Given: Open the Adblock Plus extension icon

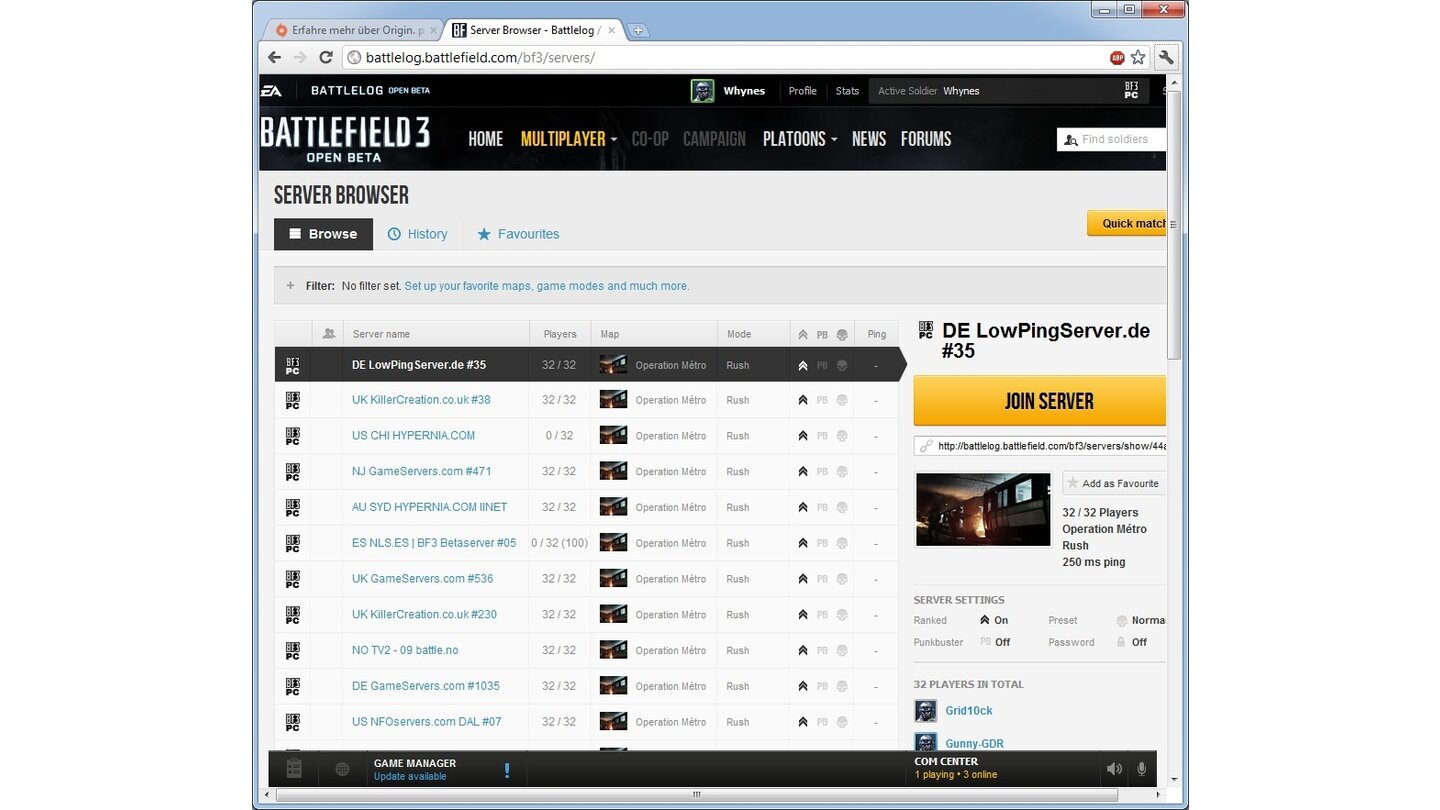Looking at the screenshot, I should point(1117,58).
